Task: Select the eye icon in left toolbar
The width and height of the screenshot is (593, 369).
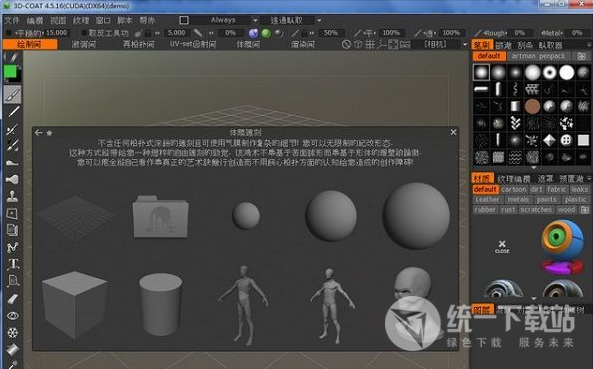Action: 13,316
